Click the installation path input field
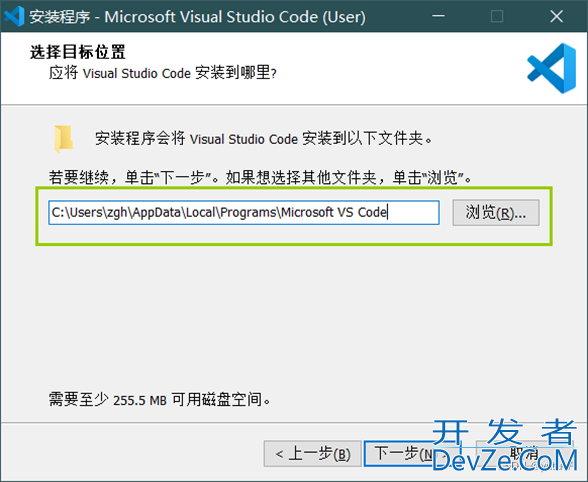Viewport: 588px width, 482px height. tap(244, 213)
